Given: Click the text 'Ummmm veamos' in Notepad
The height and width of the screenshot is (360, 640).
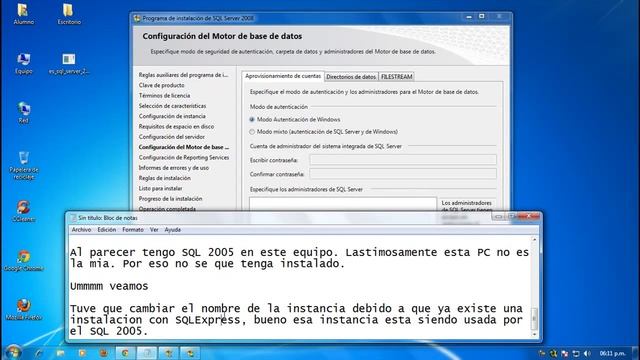Looking at the screenshot, I should (109, 286).
